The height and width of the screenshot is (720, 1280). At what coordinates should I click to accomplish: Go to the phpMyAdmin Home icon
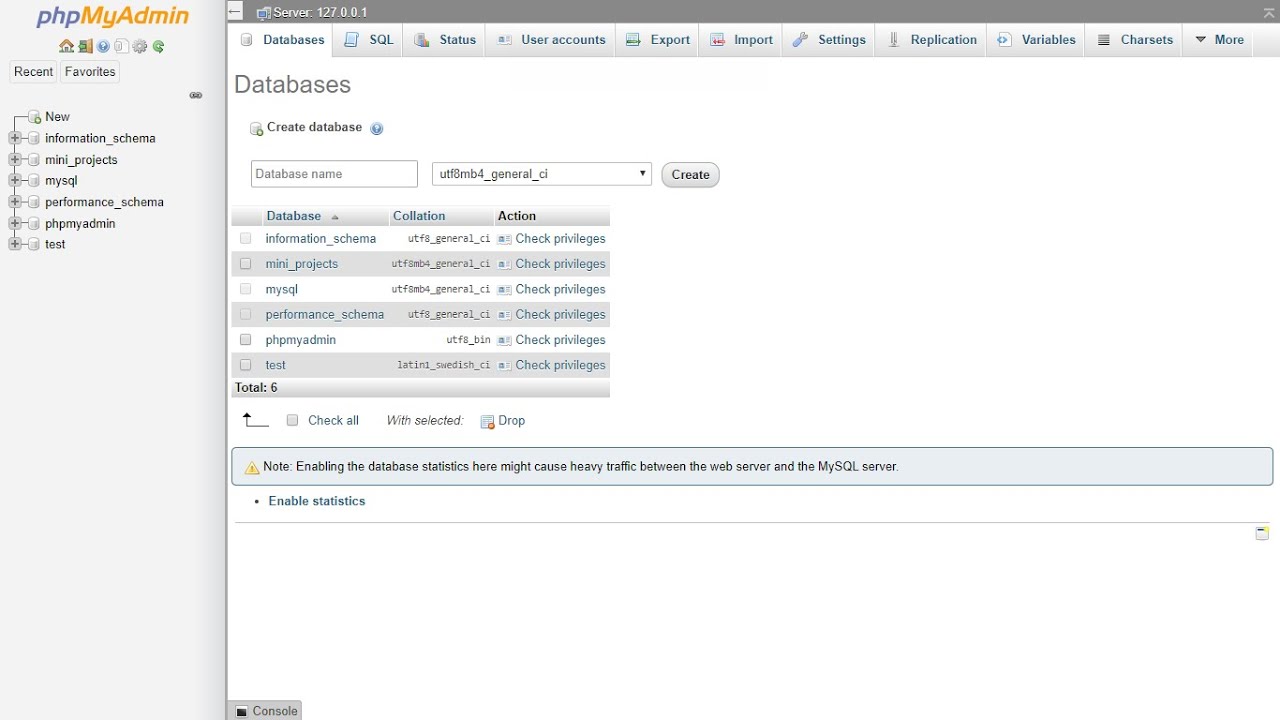[66, 46]
